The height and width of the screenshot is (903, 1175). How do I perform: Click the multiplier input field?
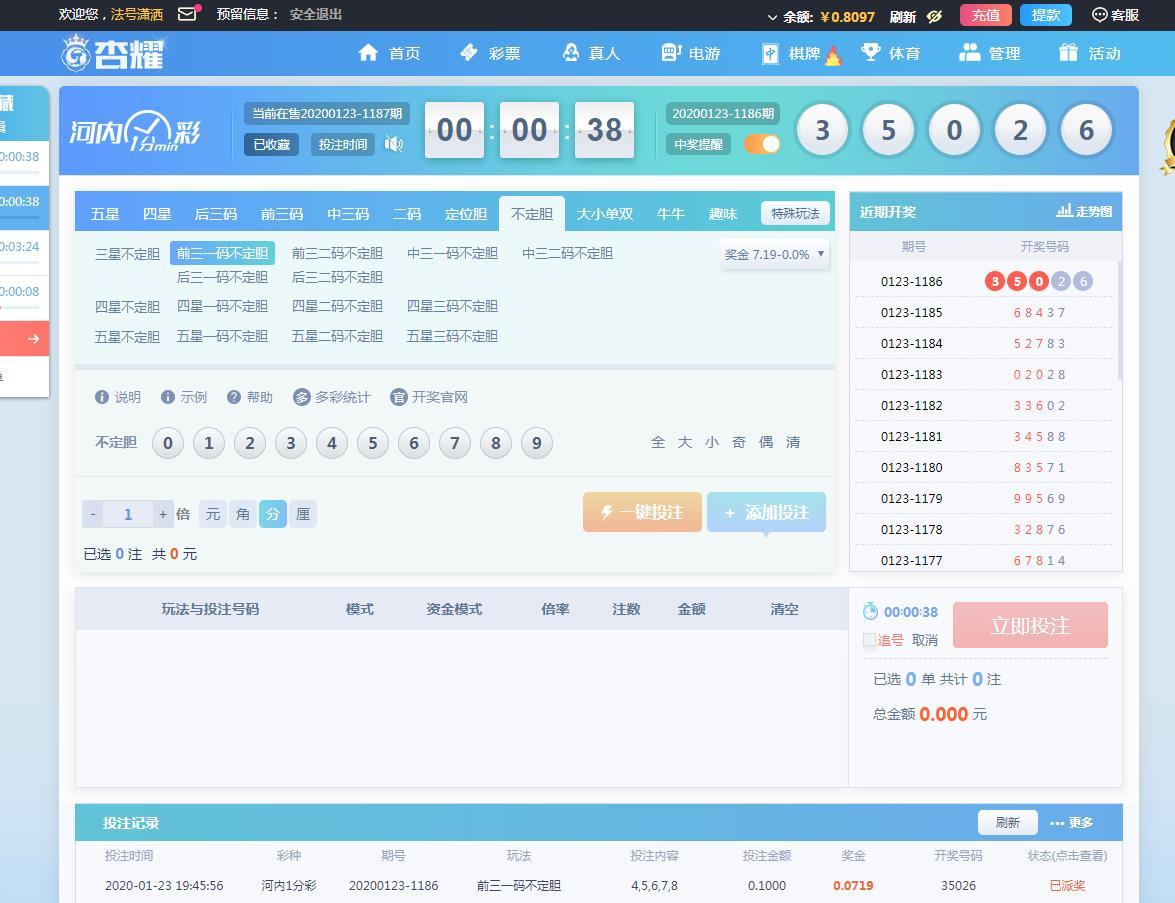tap(128, 514)
